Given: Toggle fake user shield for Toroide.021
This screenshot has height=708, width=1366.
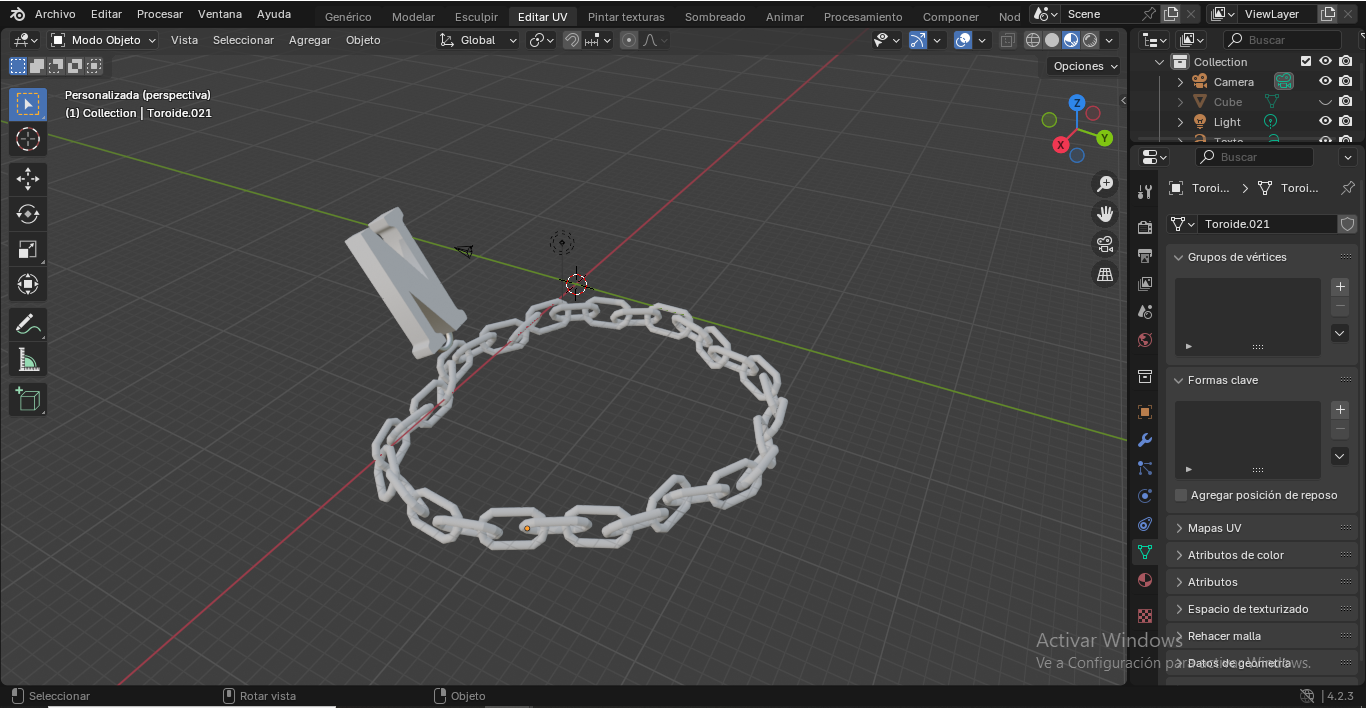Looking at the screenshot, I should pos(1348,224).
